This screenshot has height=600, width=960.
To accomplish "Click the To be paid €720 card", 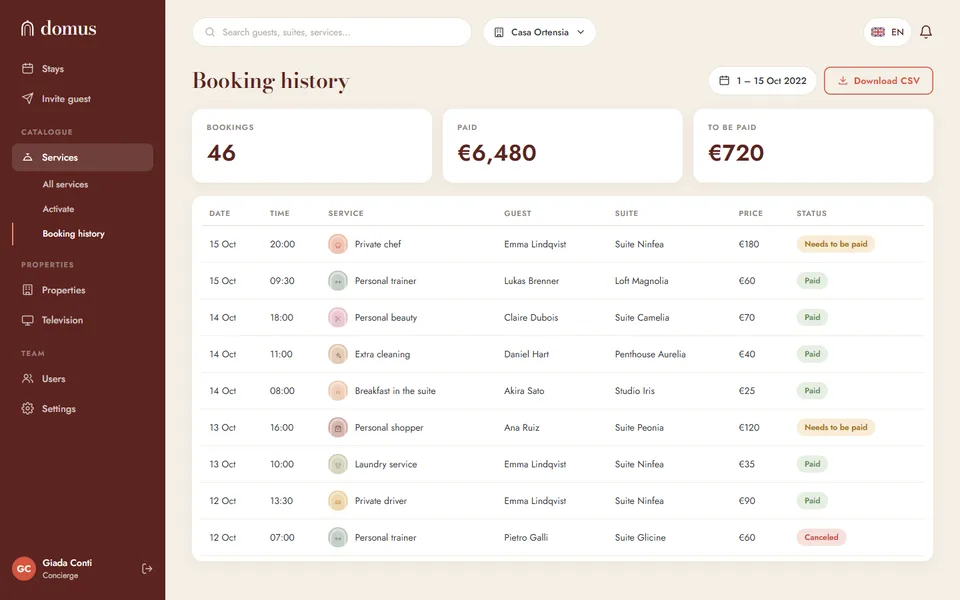I will [x=813, y=146].
